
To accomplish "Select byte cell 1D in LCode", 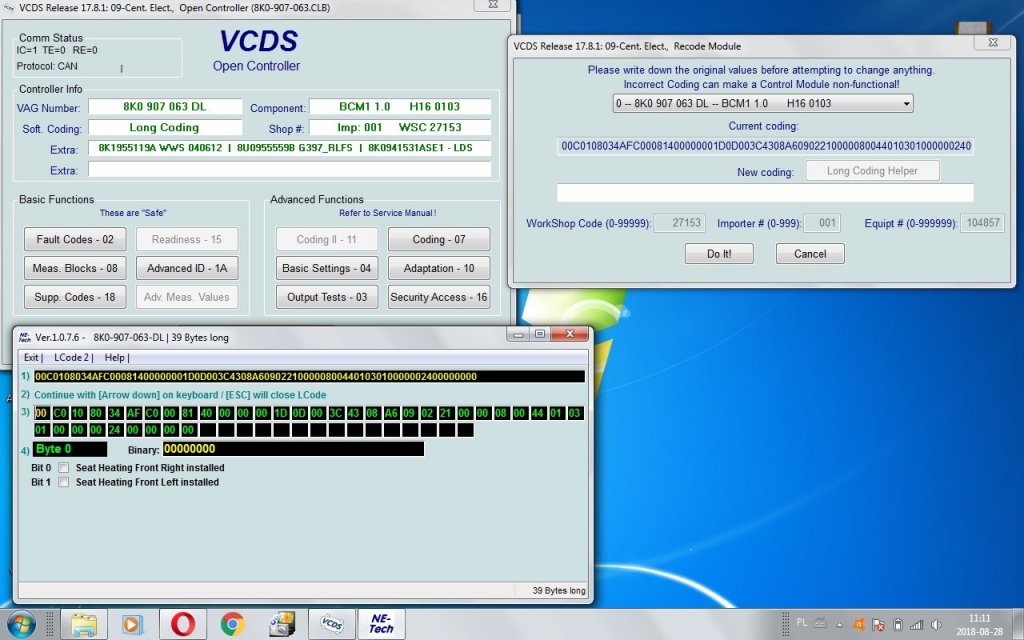I will [x=280, y=413].
